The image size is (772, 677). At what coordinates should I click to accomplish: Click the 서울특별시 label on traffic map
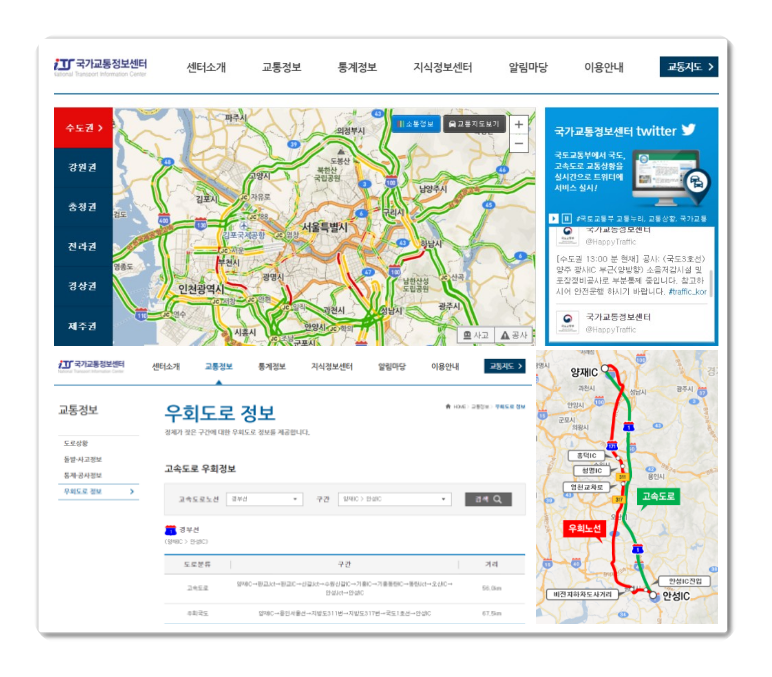point(324,227)
